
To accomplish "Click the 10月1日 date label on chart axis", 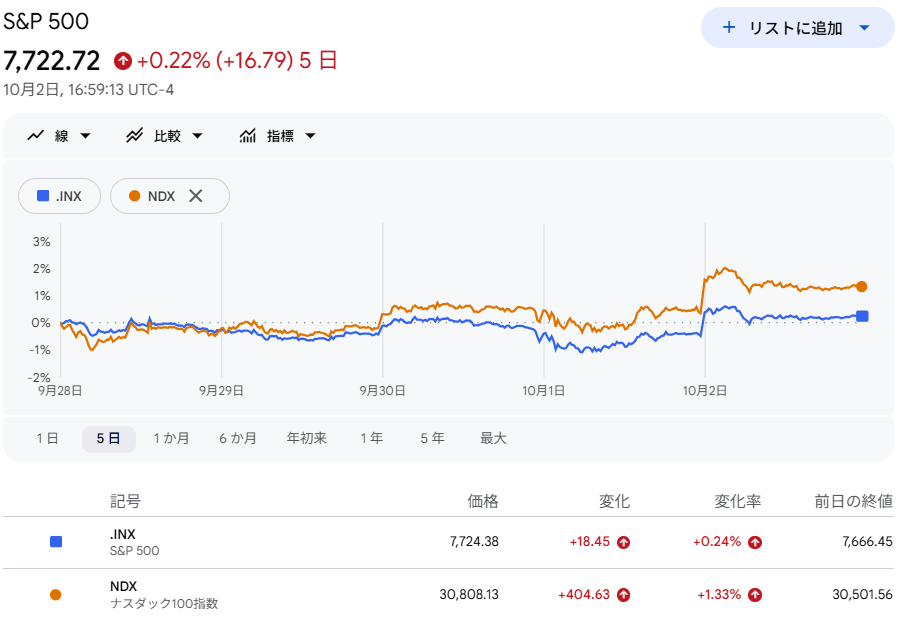I will coord(544,391).
